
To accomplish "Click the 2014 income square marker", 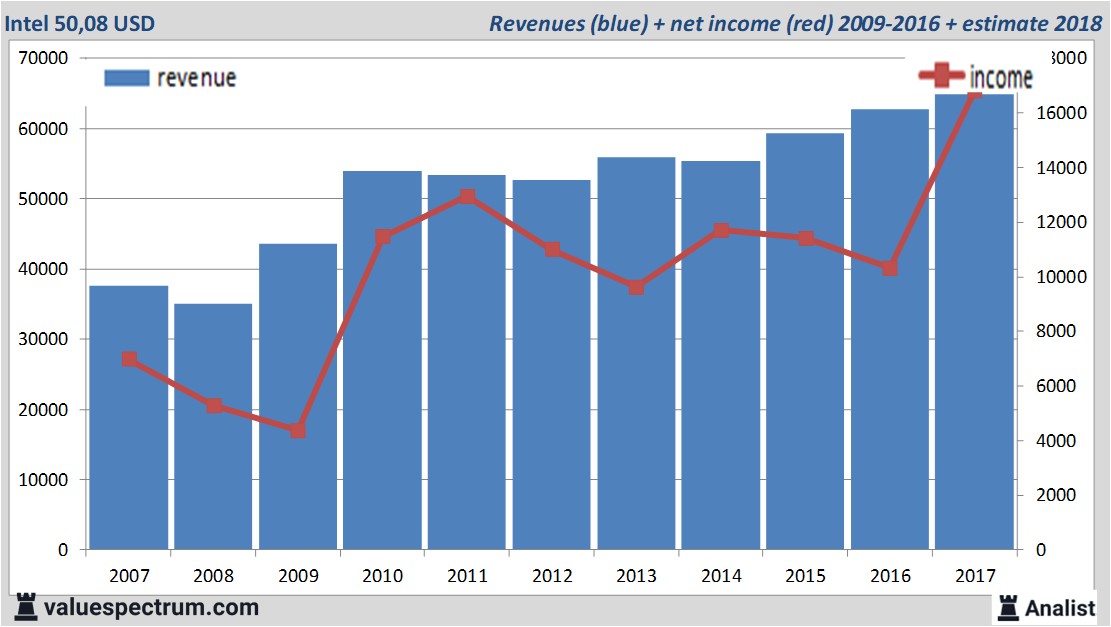I will [x=722, y=230].
